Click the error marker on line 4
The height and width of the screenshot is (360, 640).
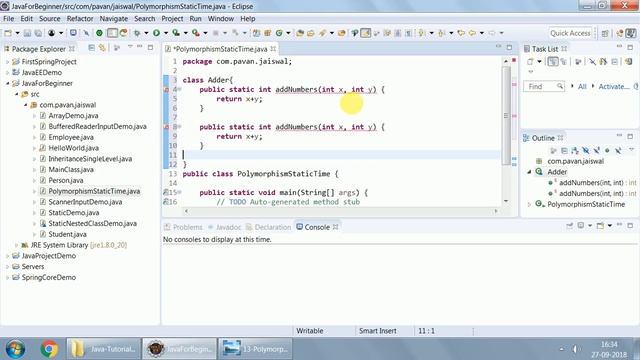166,89
